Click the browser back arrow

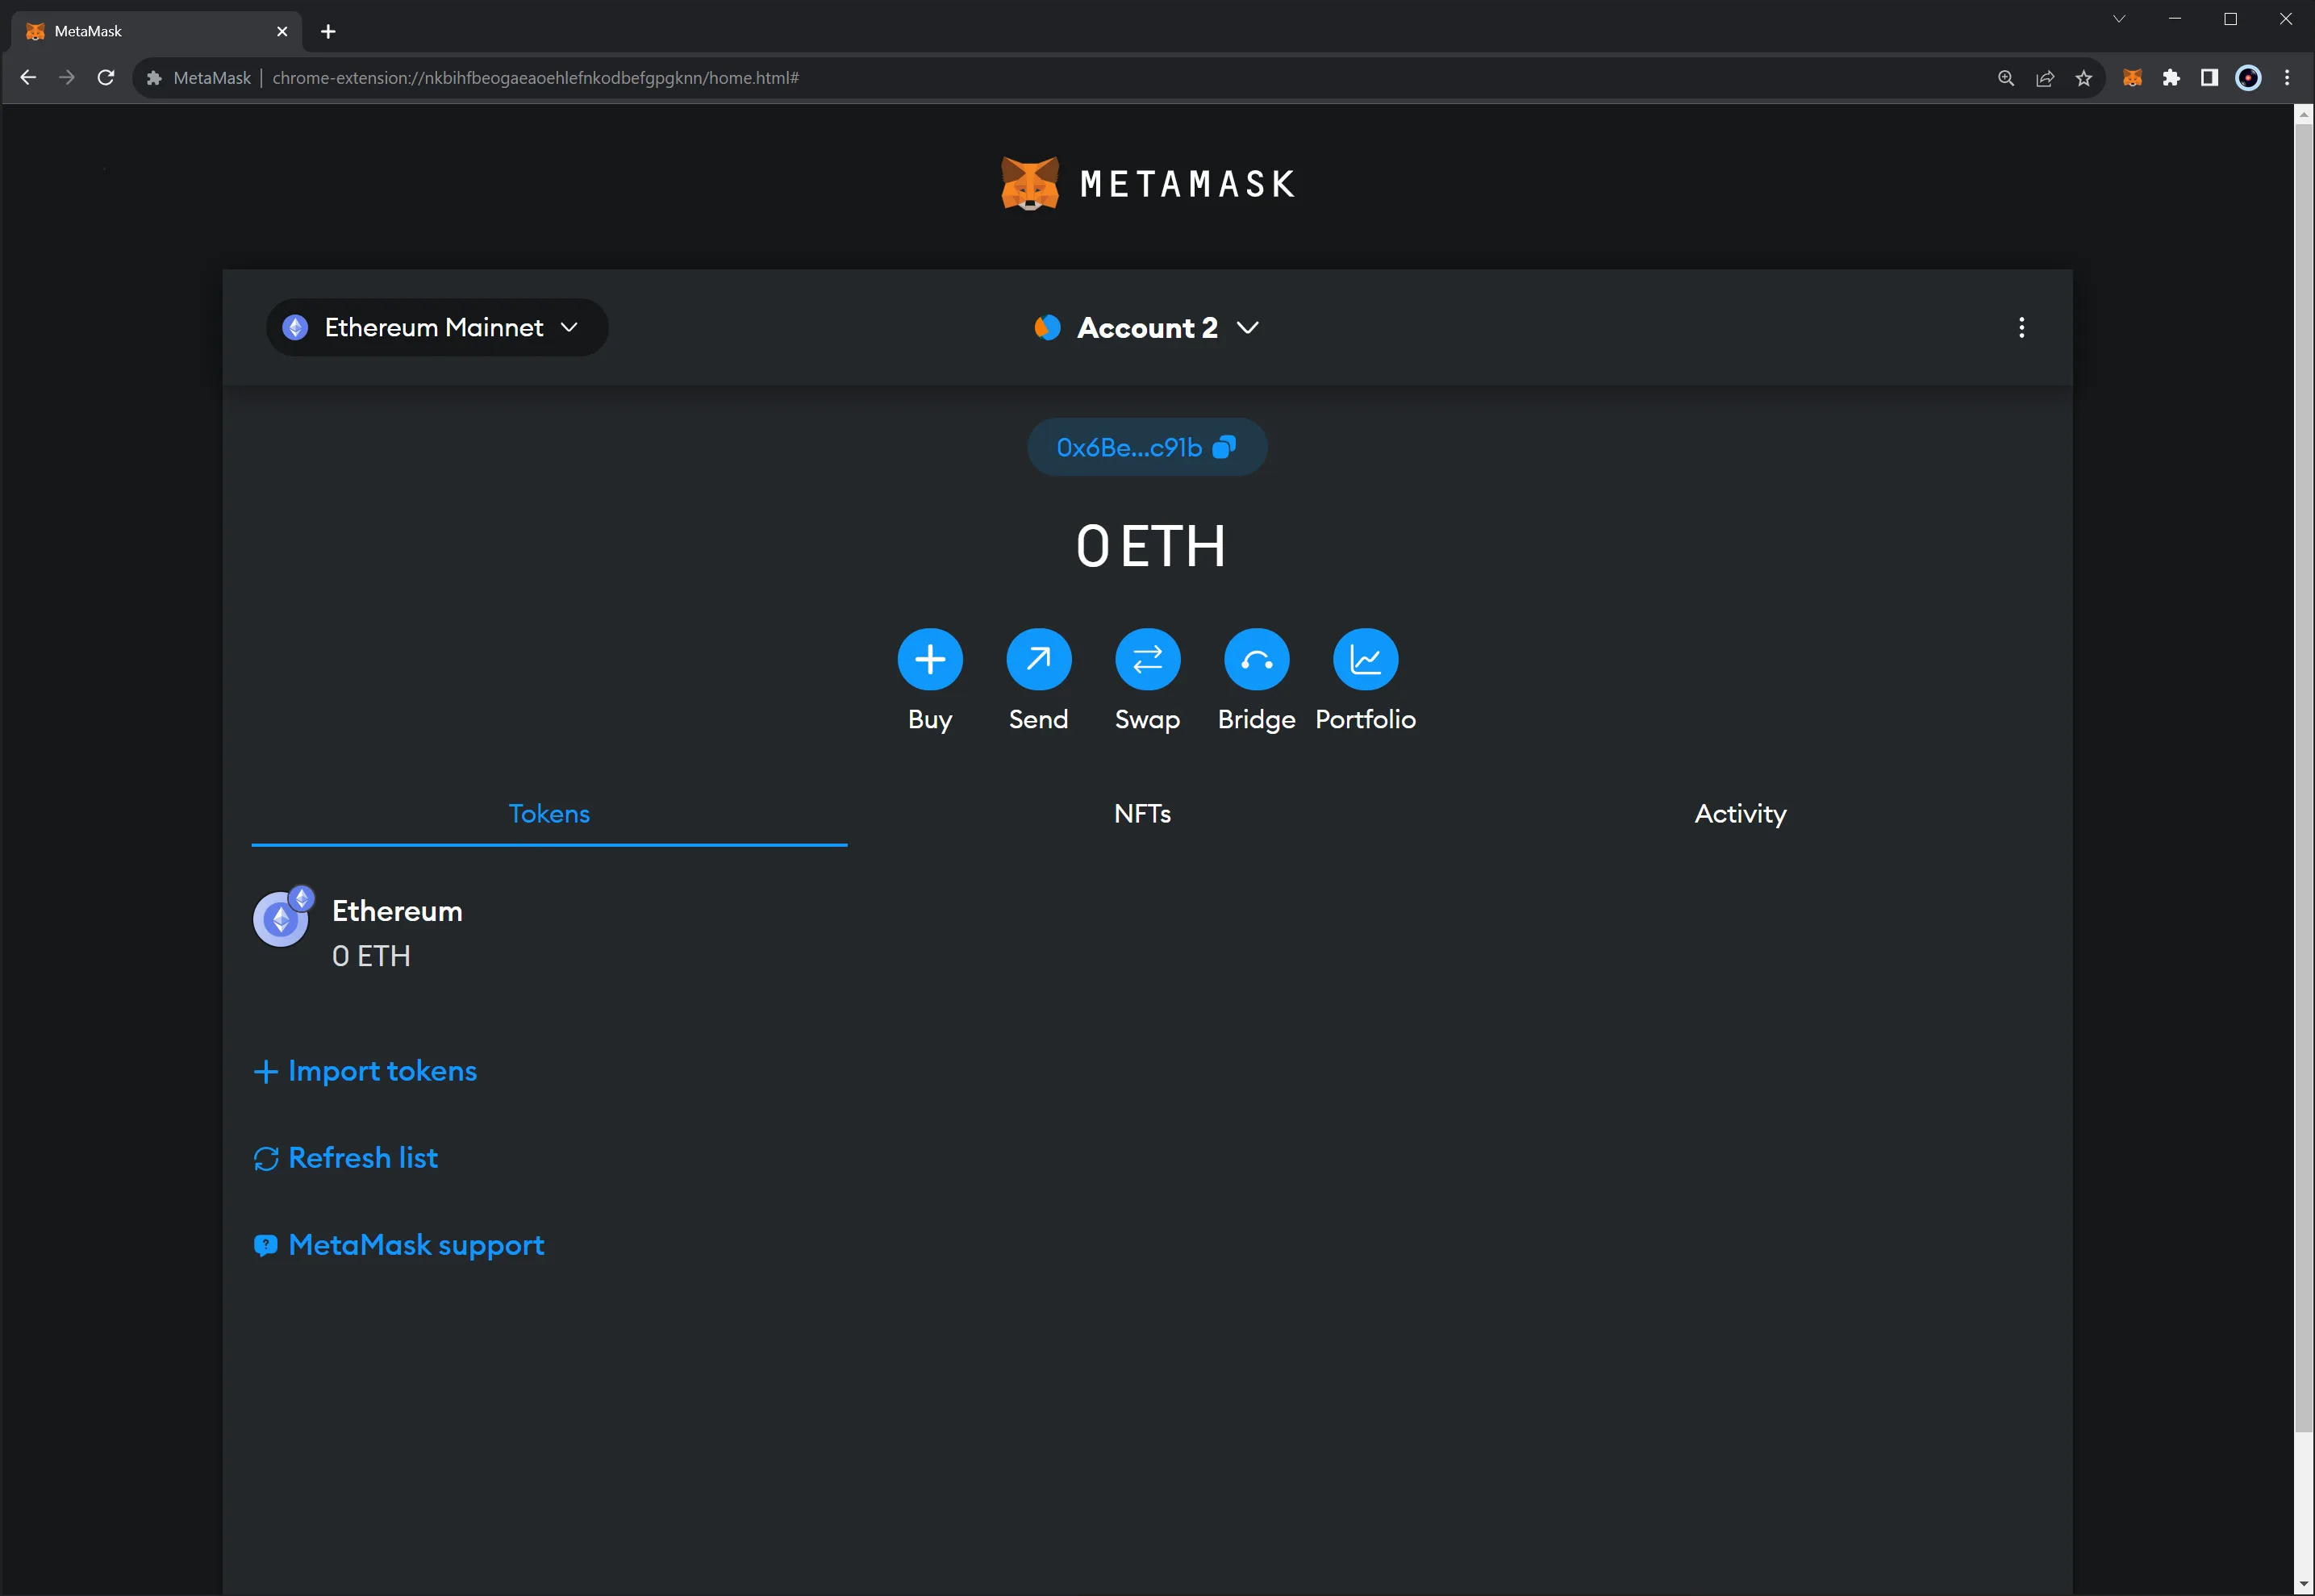pos(28,78)
